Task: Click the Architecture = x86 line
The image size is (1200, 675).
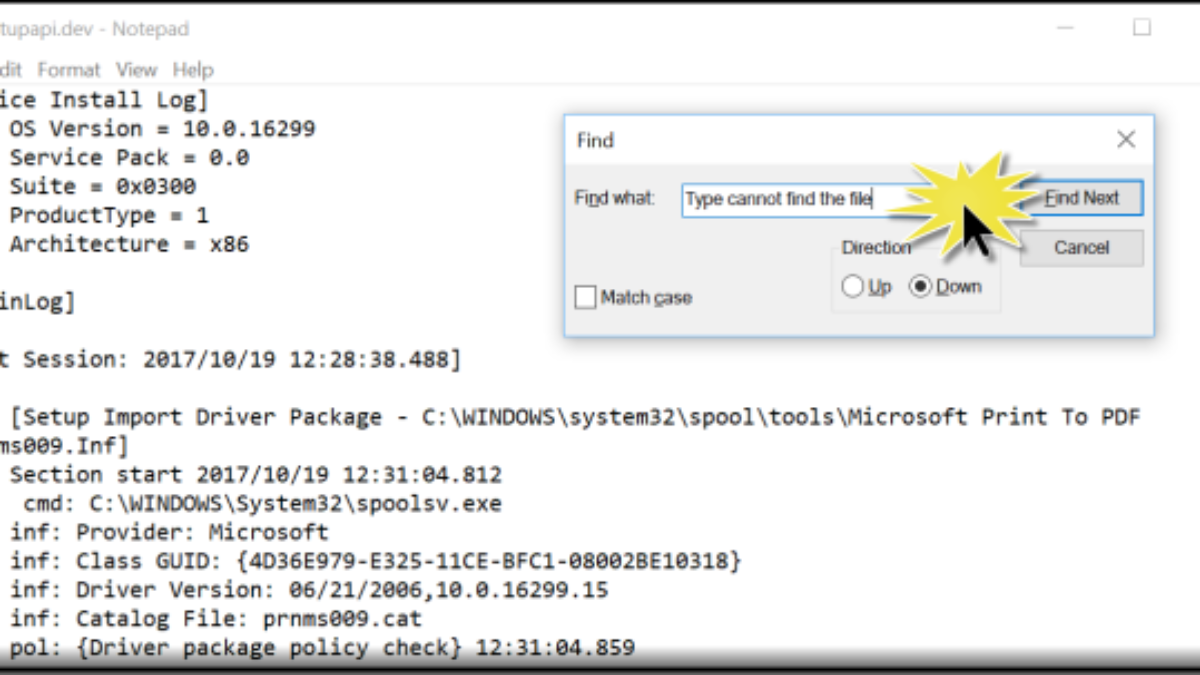Action: 130,244
